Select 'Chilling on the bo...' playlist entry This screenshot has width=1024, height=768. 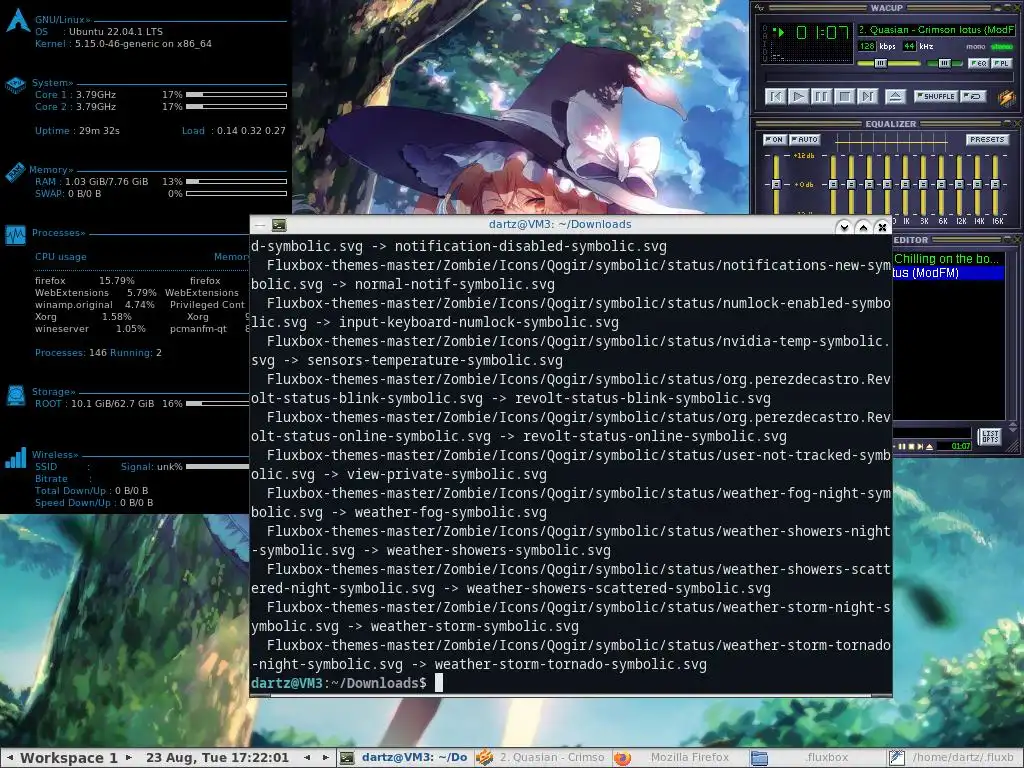(948, 259)
